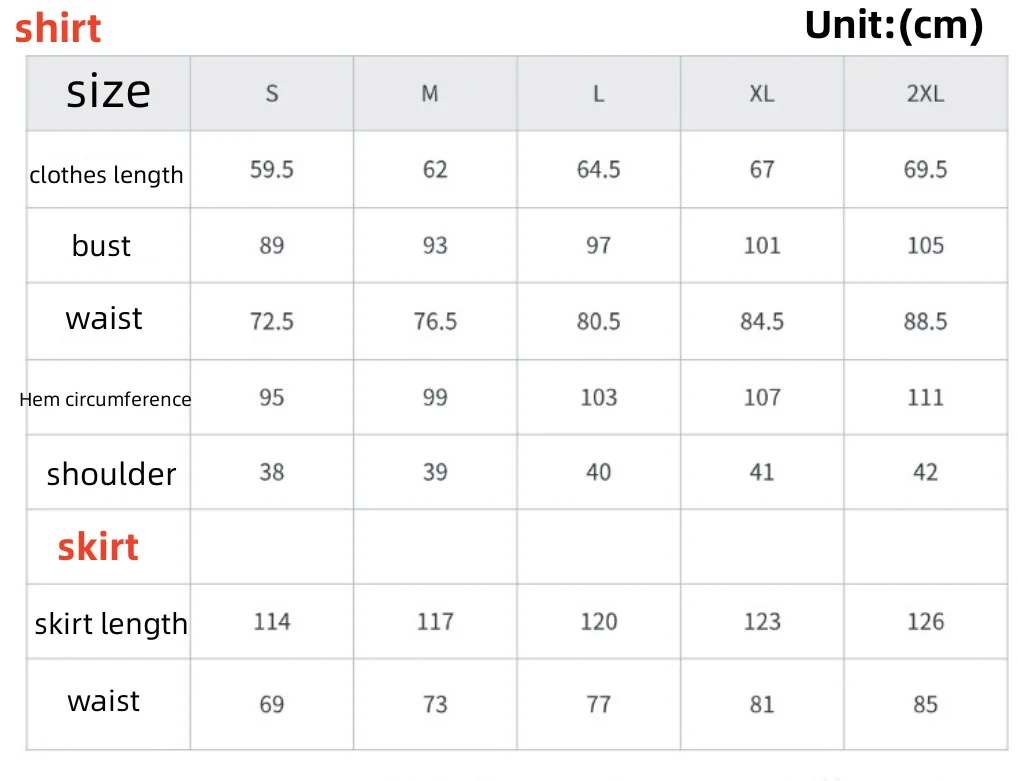Image resolution: width=1018 pixels, height=781 pixels.
Task: Select the S size column header
Action: point(272,94)
